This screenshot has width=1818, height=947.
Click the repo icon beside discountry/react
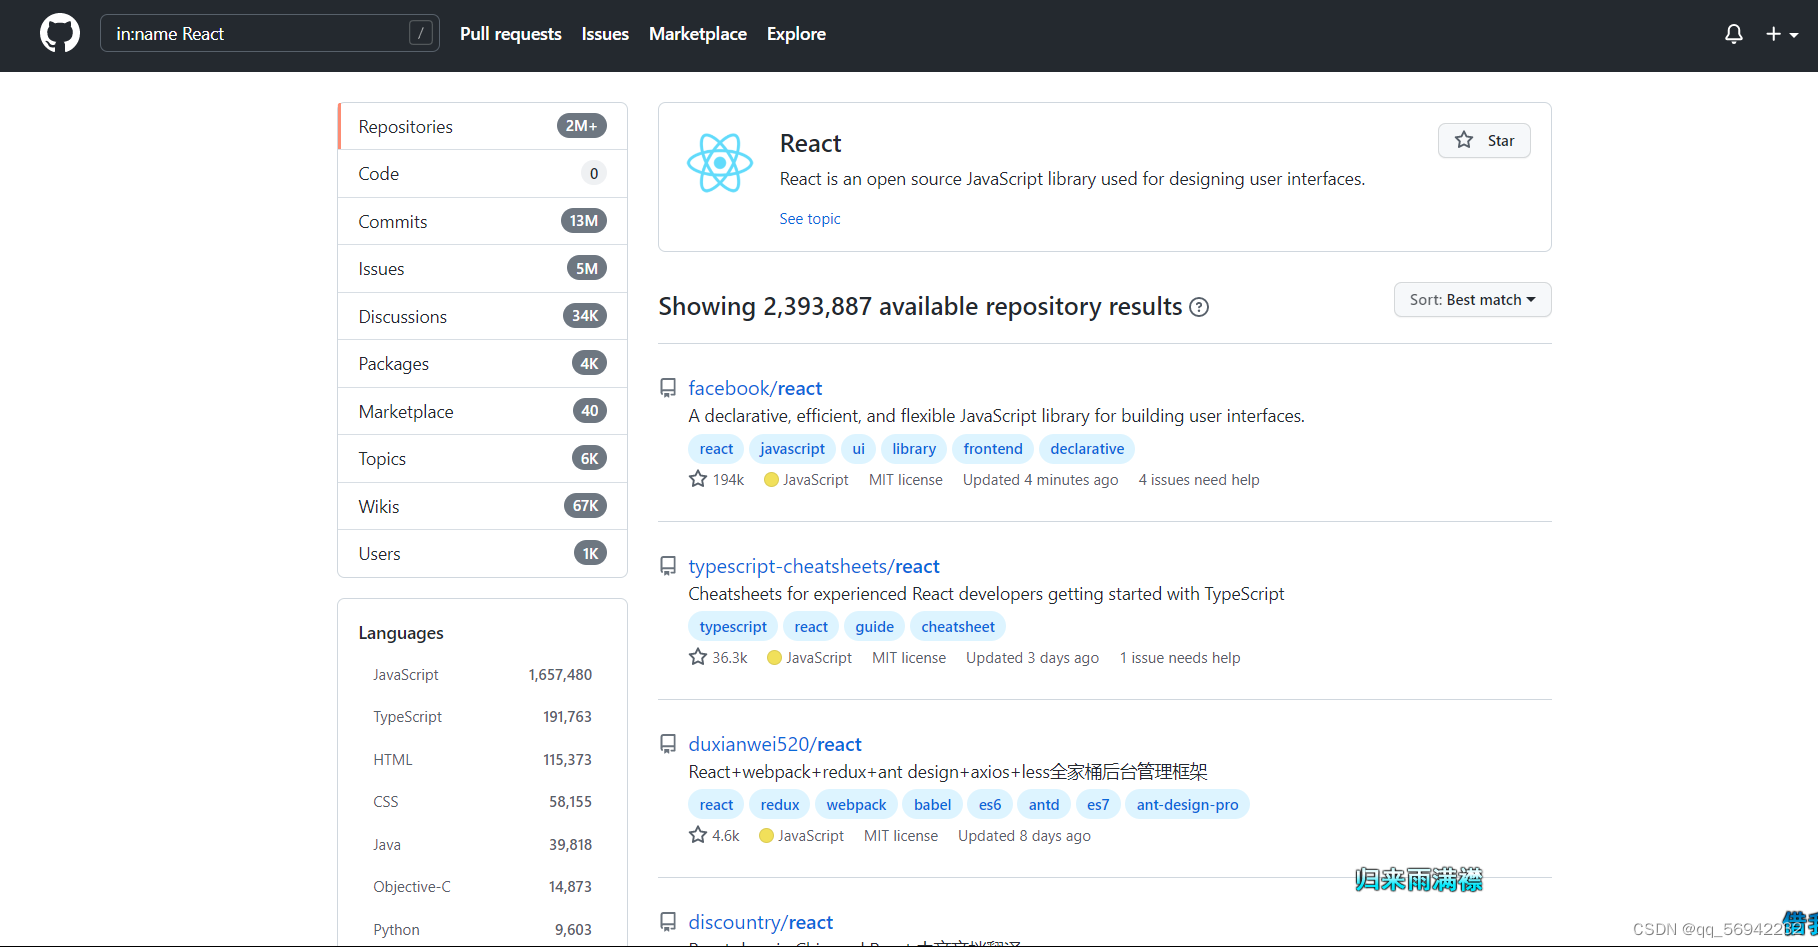tap(668, 922)
